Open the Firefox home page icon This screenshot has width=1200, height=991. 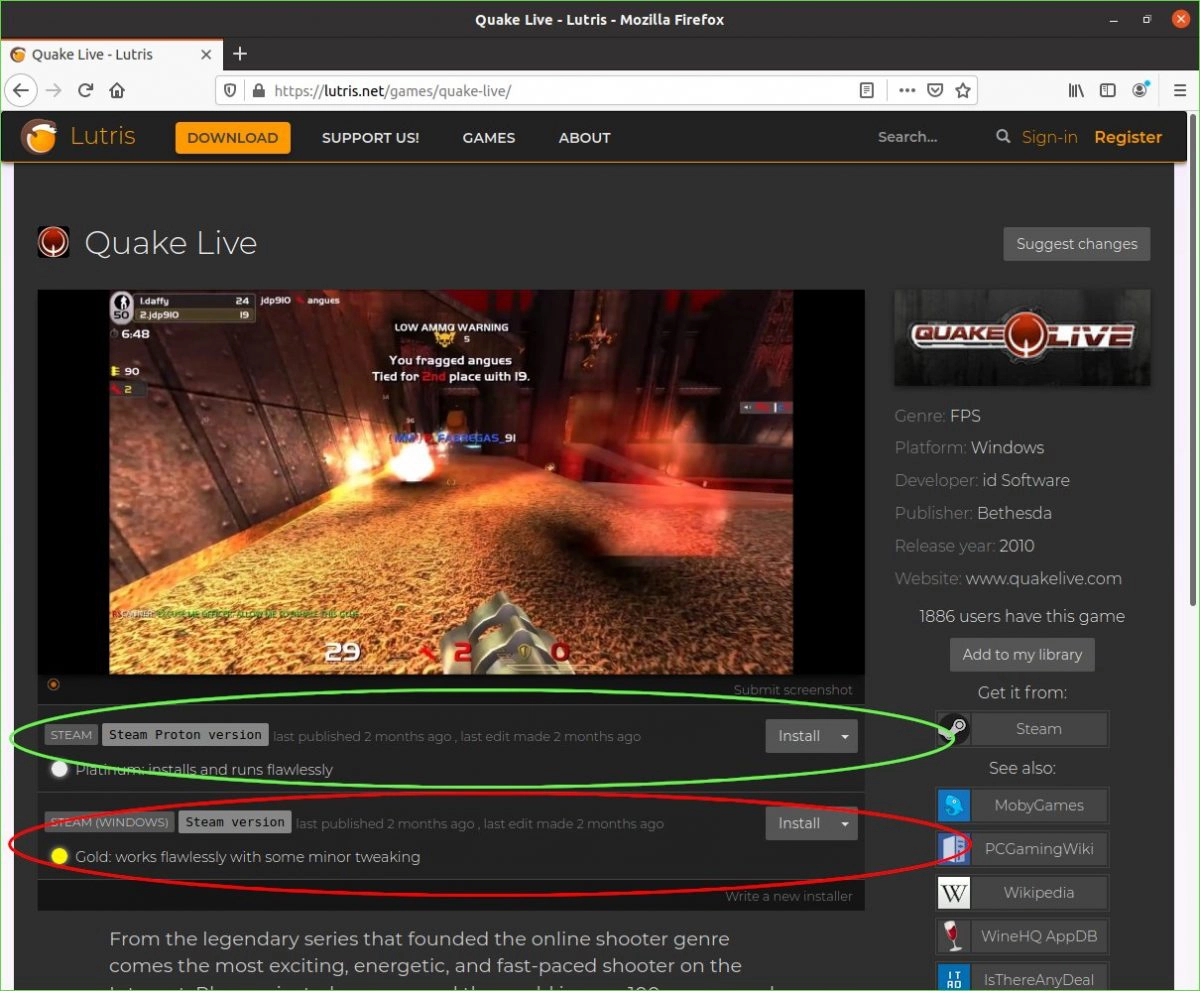point(117,90)
